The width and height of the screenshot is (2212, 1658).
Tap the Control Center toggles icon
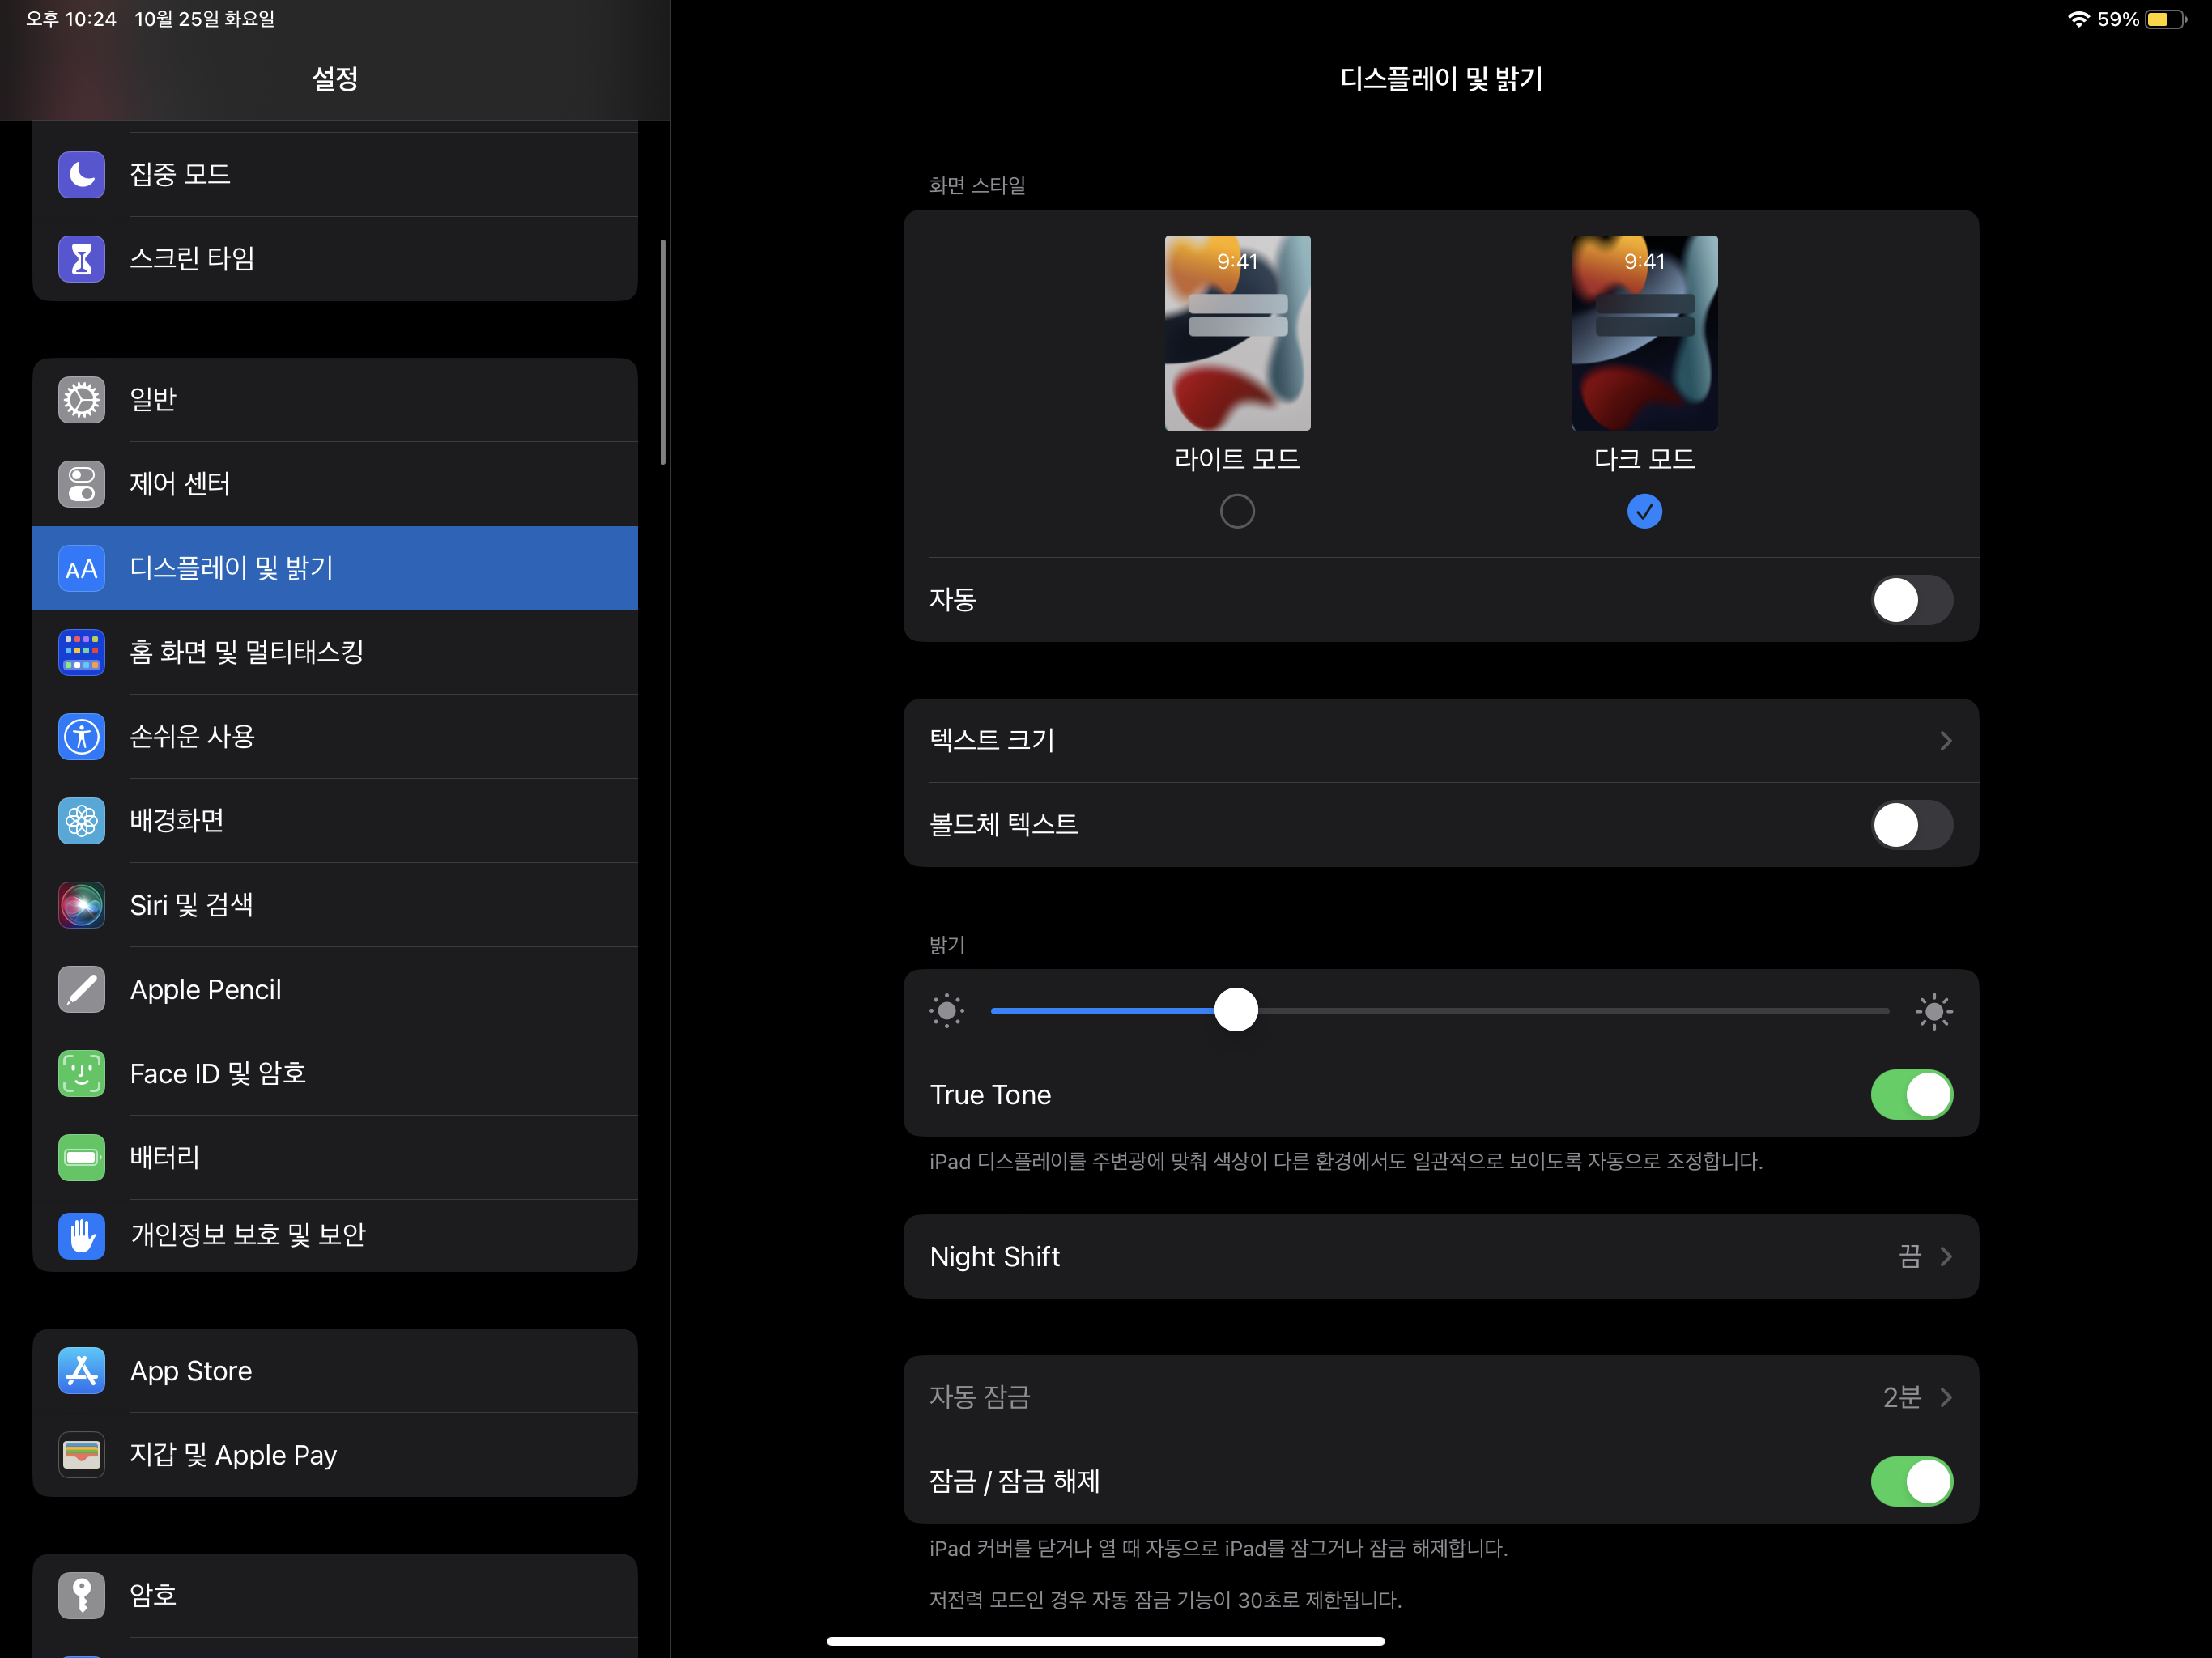[x=81, y=484]
